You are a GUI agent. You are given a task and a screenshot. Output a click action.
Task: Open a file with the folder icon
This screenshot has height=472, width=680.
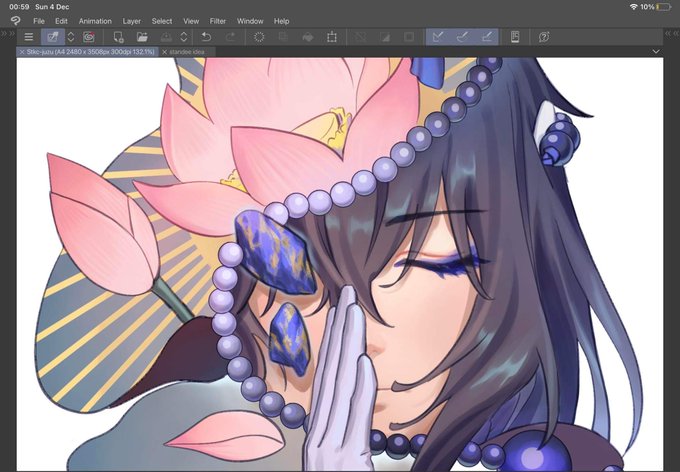[142, 37]
